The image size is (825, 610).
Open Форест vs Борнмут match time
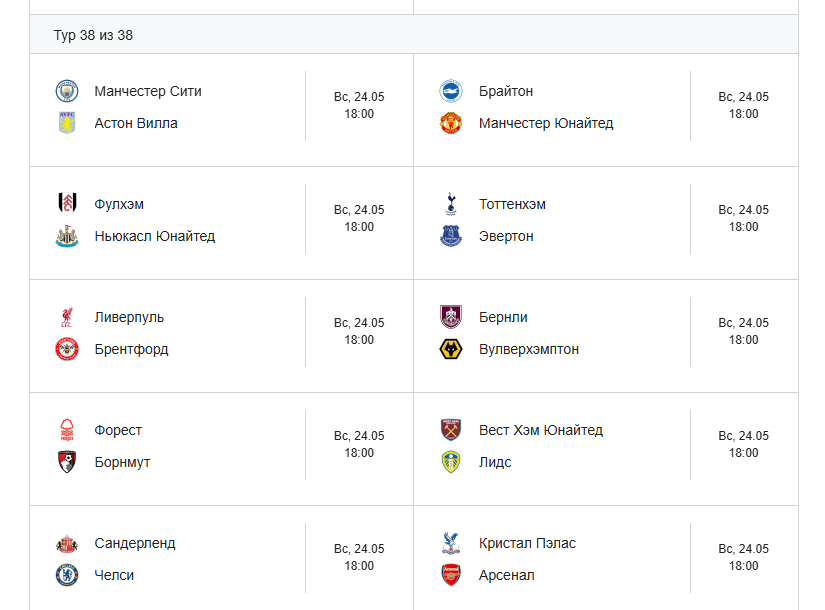point(359,453)
